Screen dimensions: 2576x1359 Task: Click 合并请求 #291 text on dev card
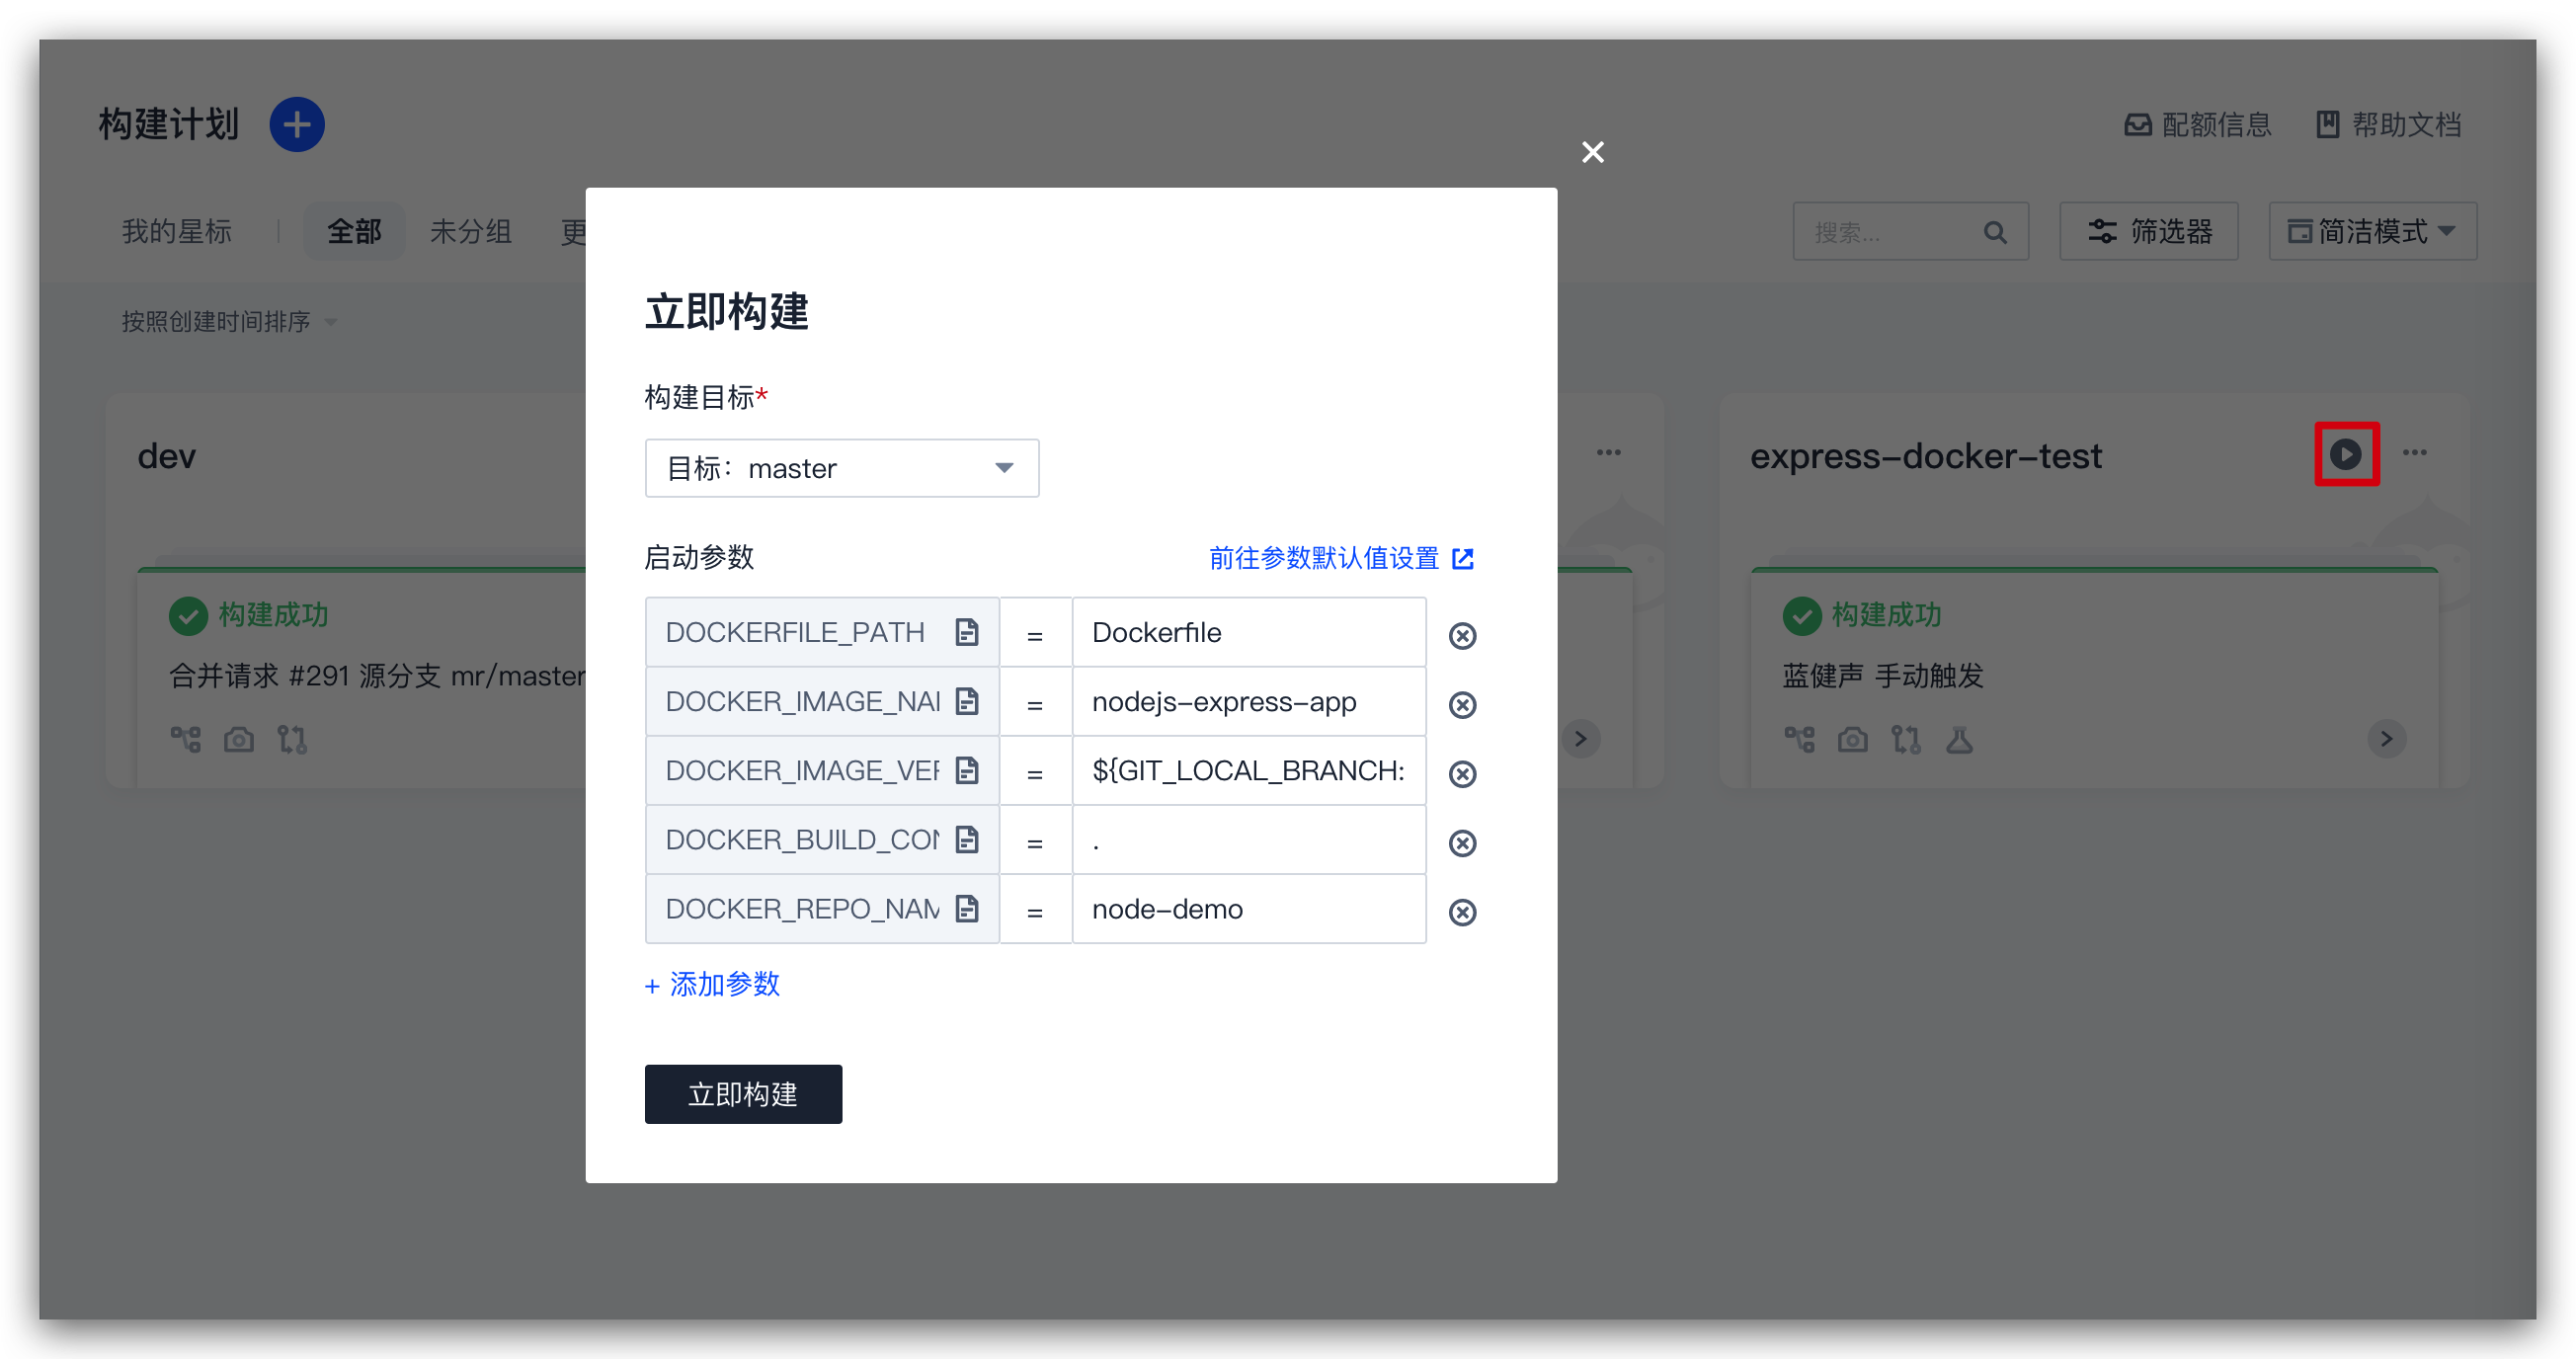376,676
